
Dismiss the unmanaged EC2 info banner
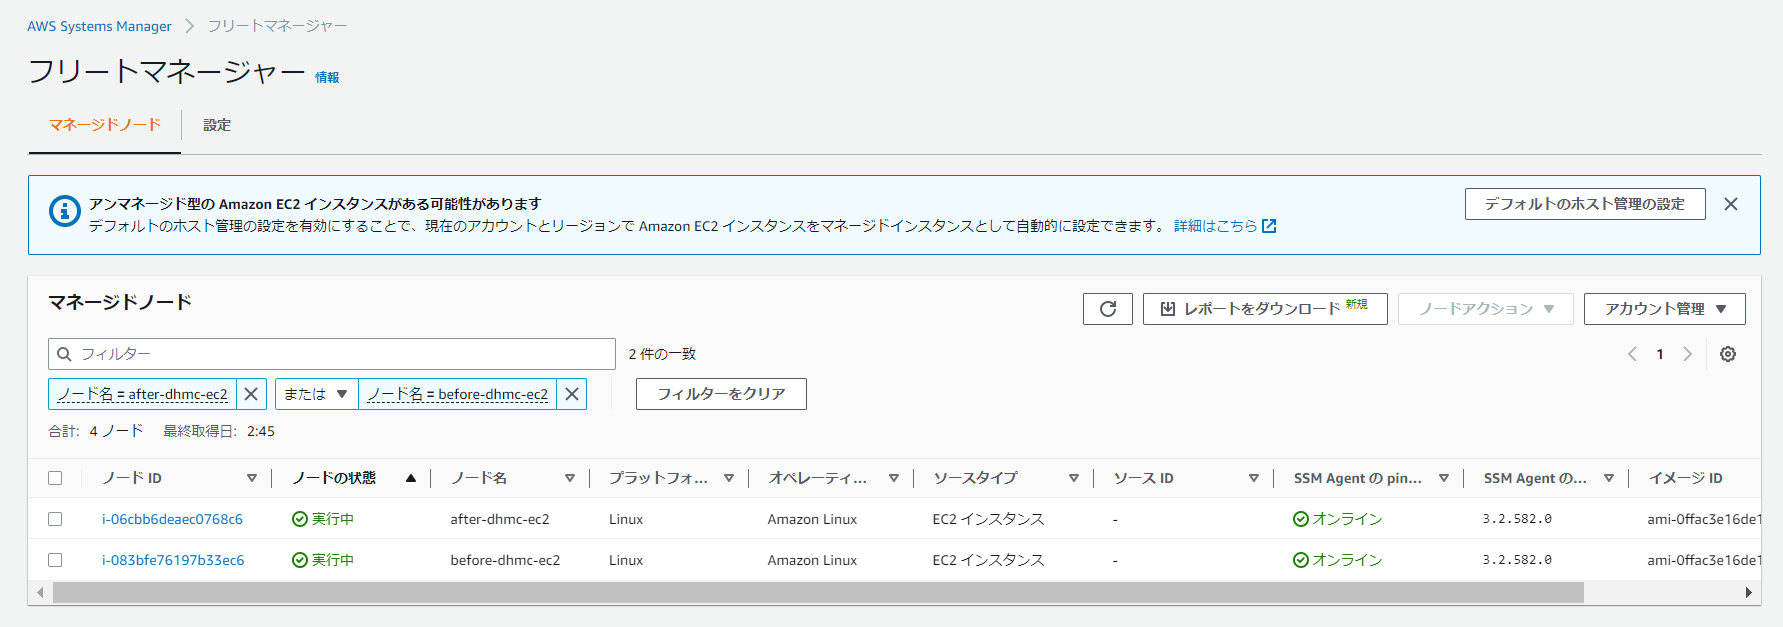pos(1730,204)
